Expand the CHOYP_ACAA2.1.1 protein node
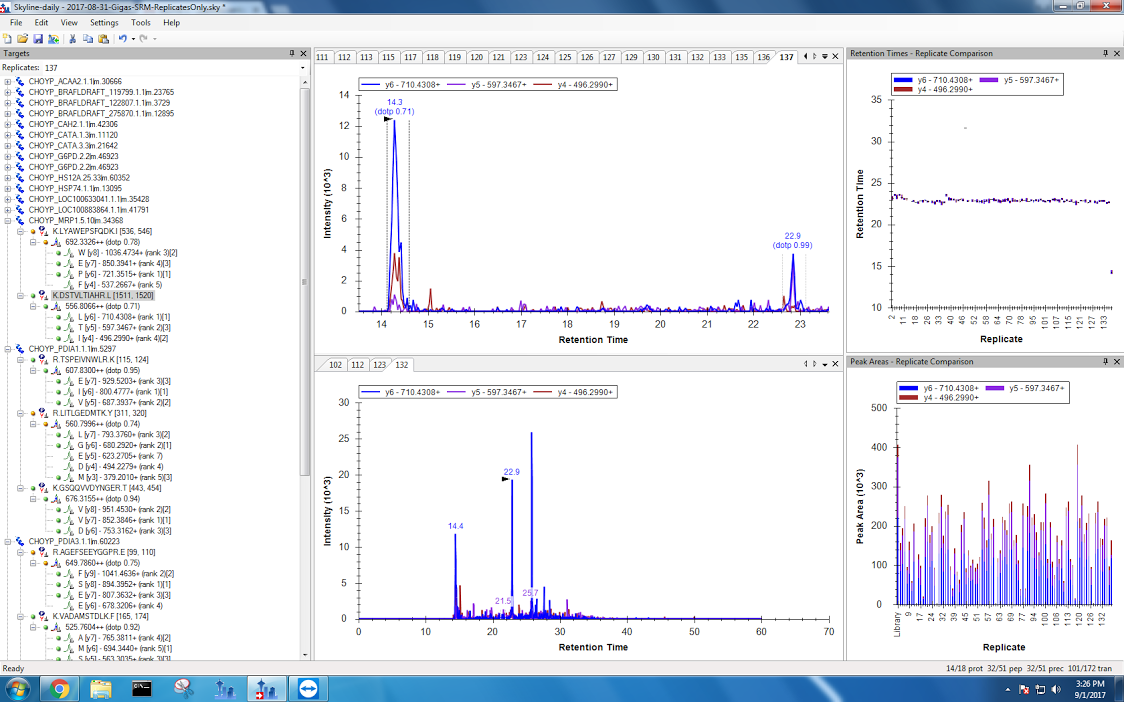Viewport: 1124px width, 702px height. [x=8, y=82]
